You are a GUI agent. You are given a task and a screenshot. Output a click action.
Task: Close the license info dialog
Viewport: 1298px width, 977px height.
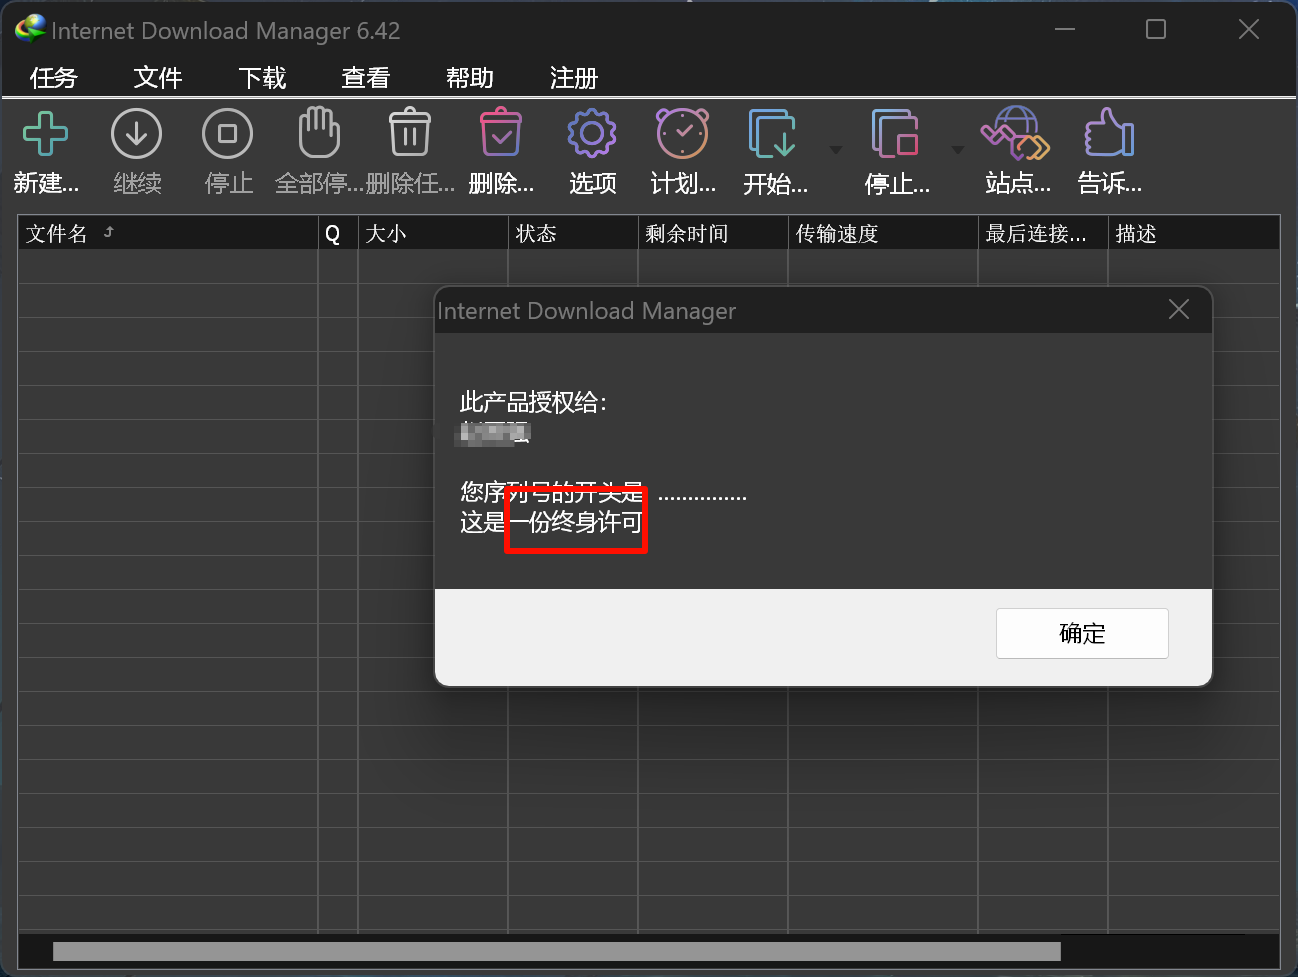[1179, 310]
